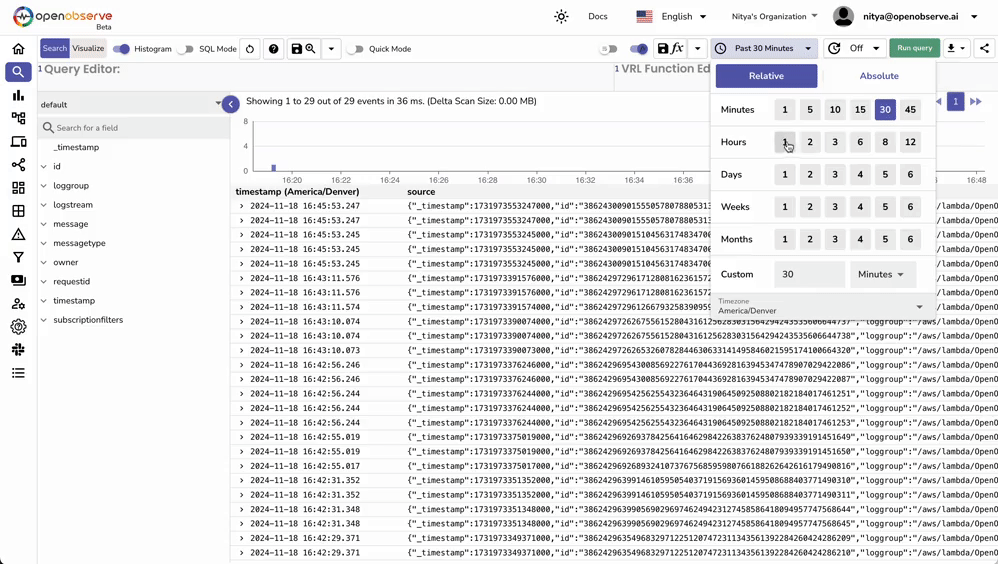Image resolution: width=998 pixels, height=564 pixels.
Task: Go to Home from the sidebar
Action: click(18, 49)
